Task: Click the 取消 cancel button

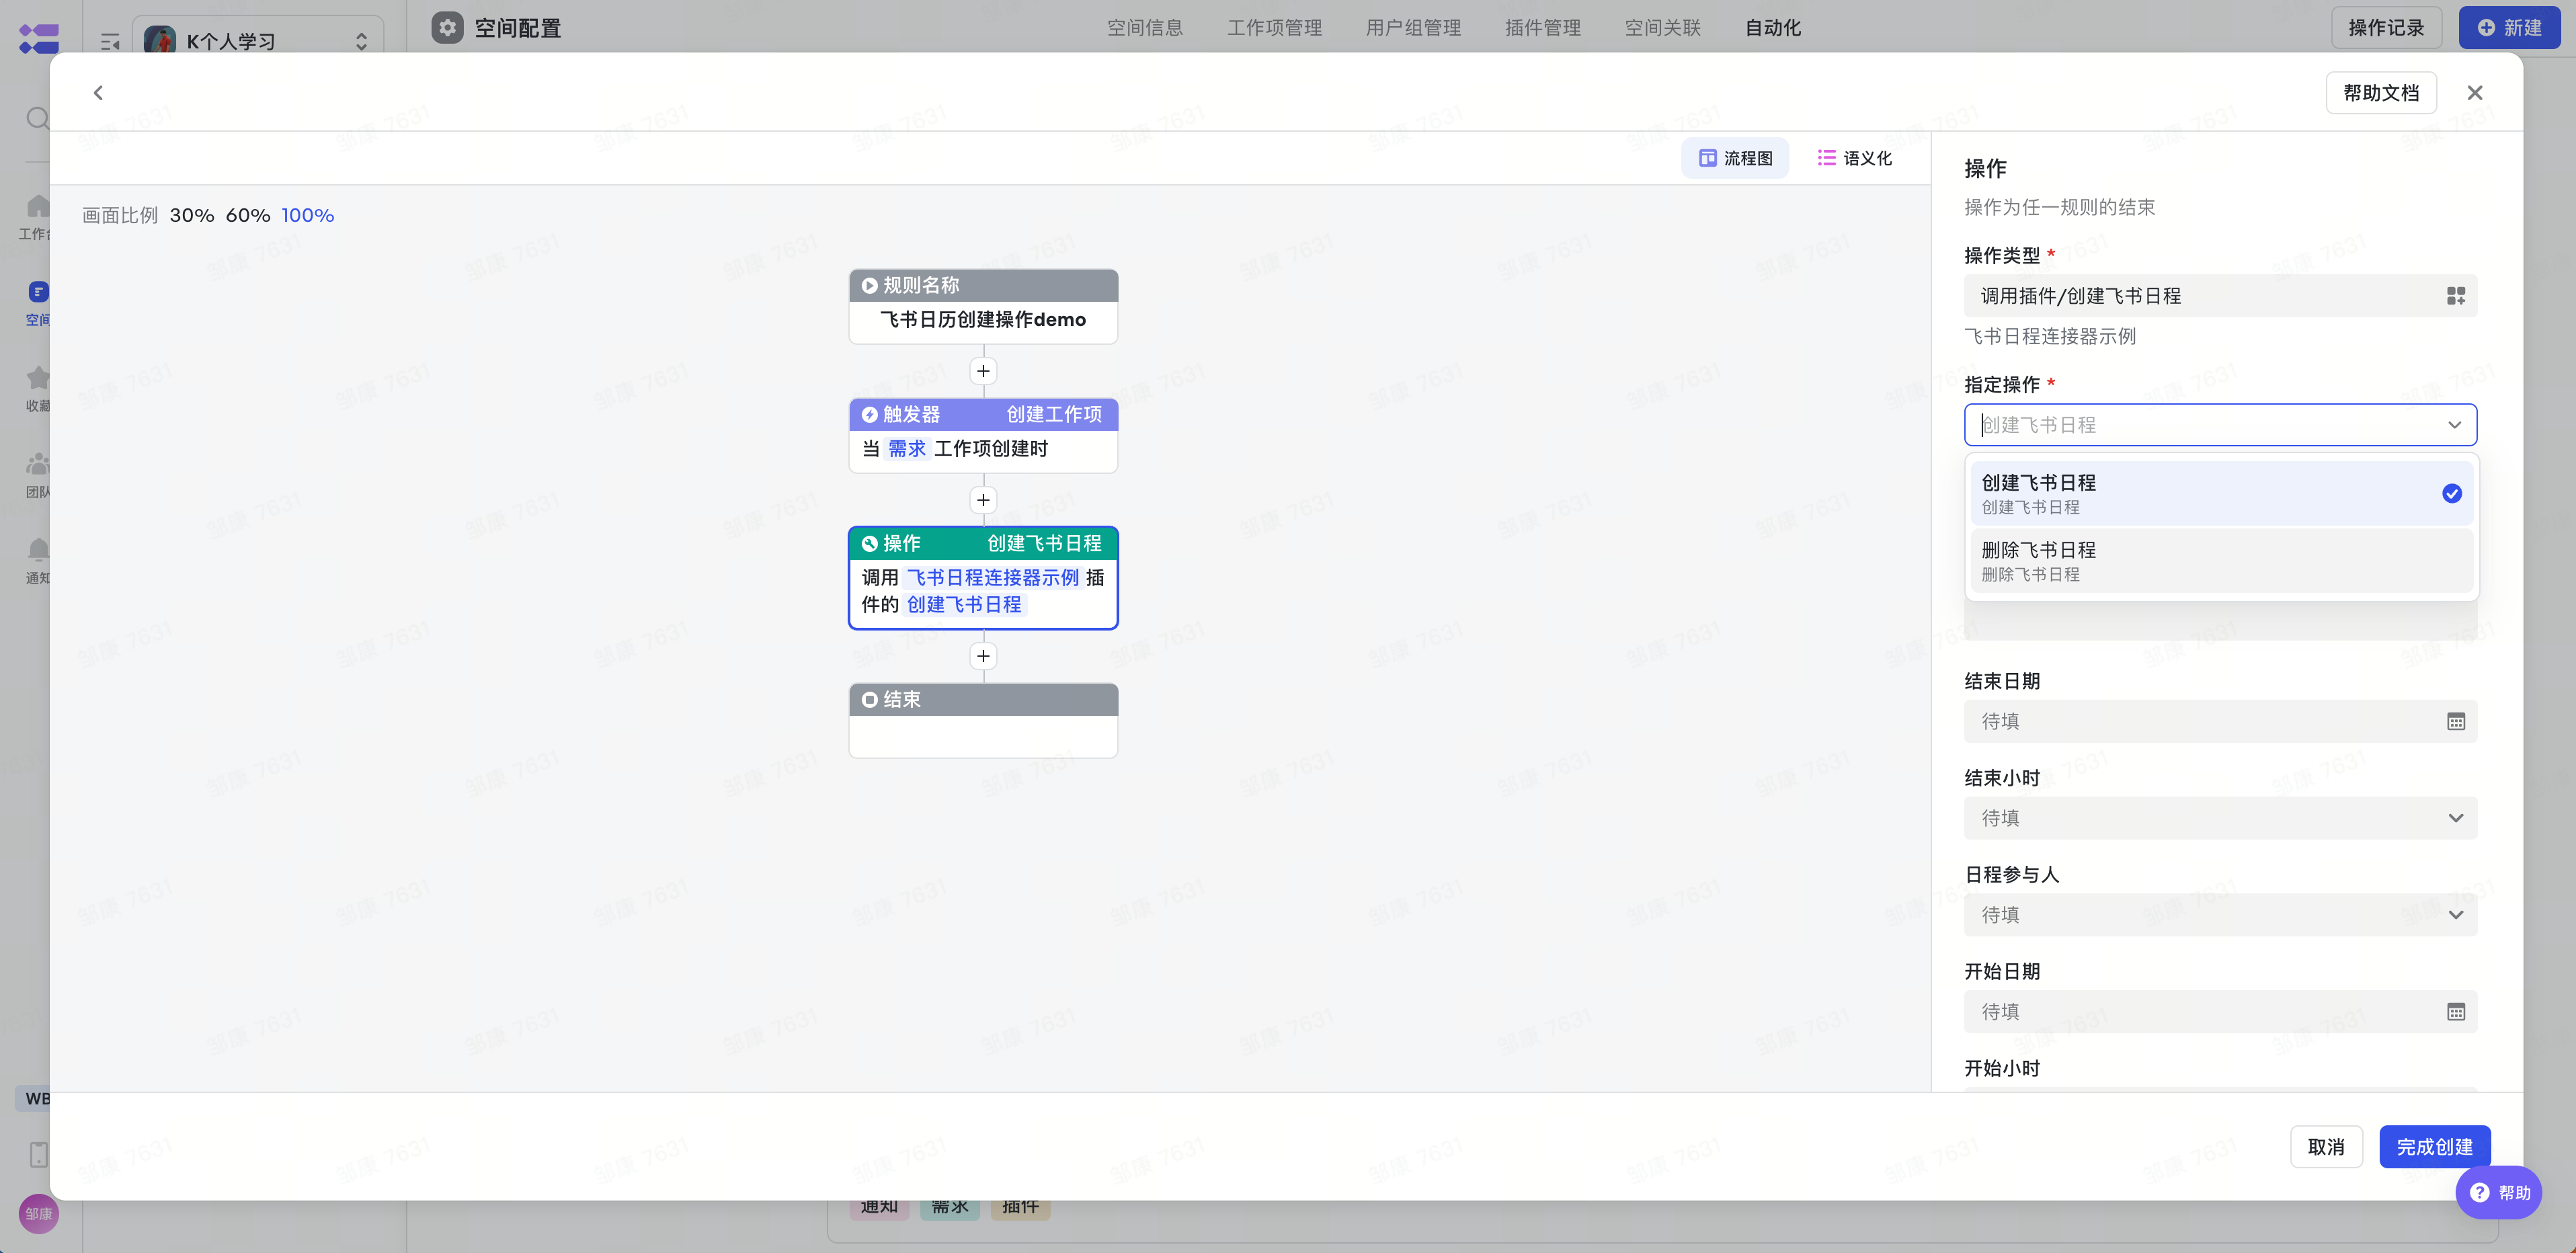Action: [x=2326, y=1147]
